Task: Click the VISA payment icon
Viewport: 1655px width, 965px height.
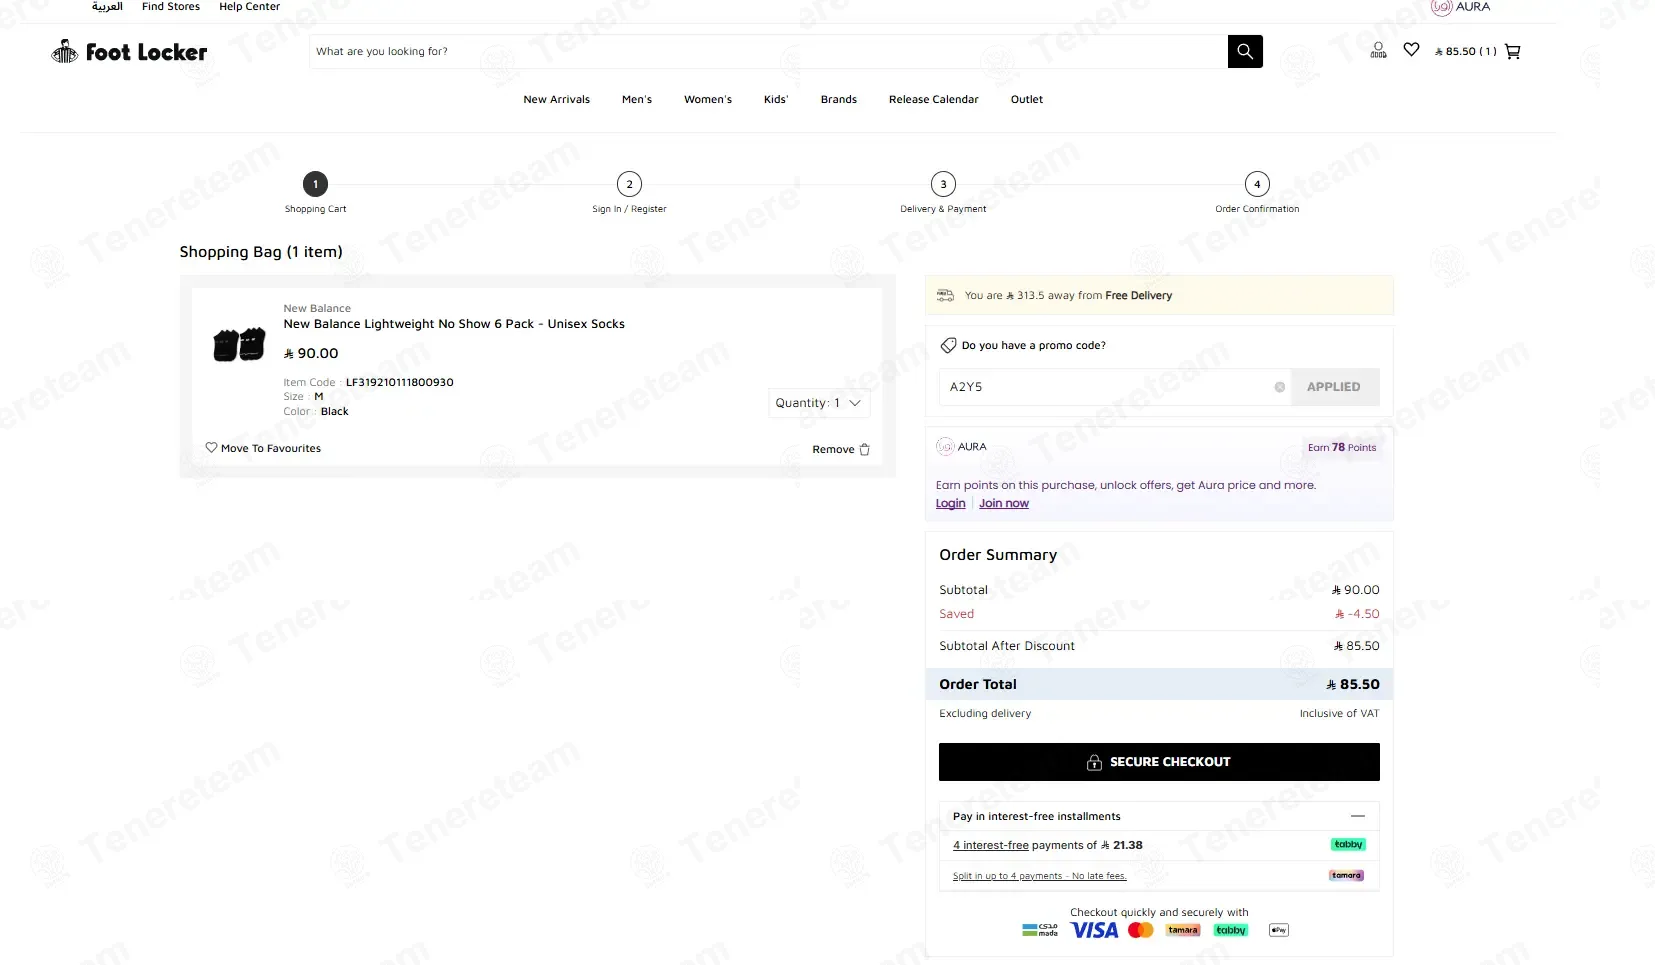Action: (1095, 930)
